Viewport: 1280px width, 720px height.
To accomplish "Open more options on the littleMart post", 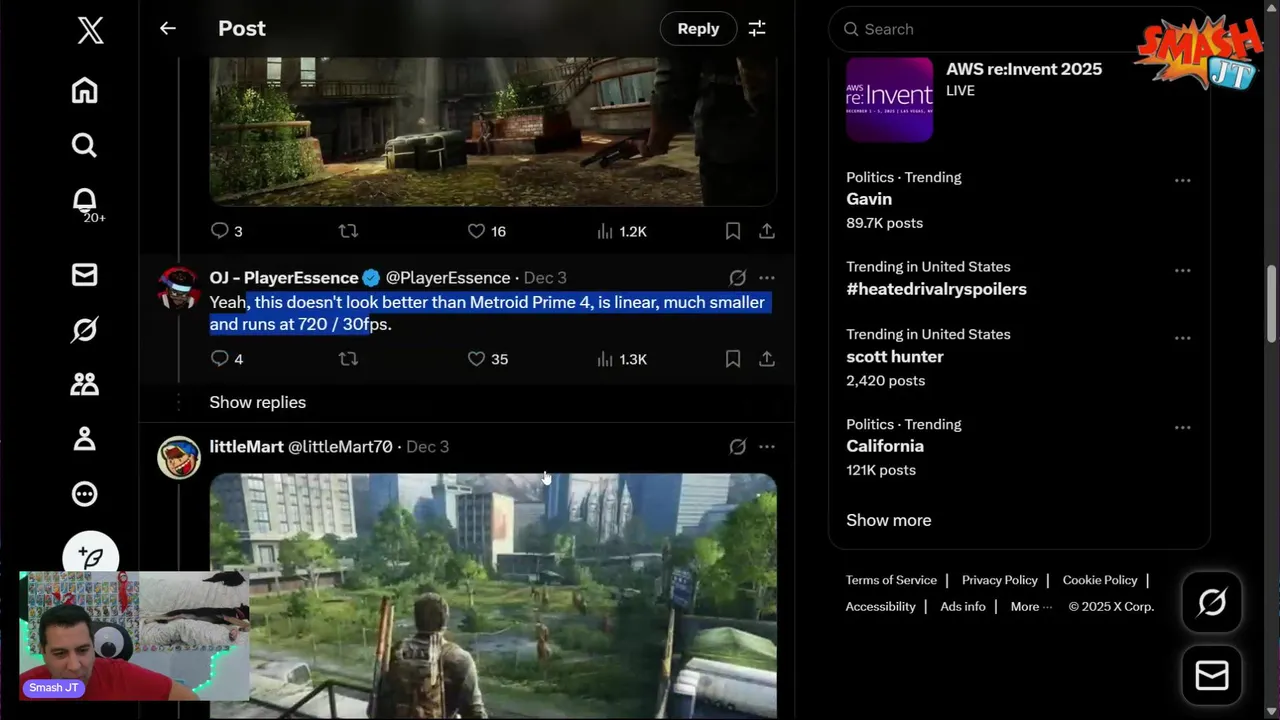I will pos(767,447).
